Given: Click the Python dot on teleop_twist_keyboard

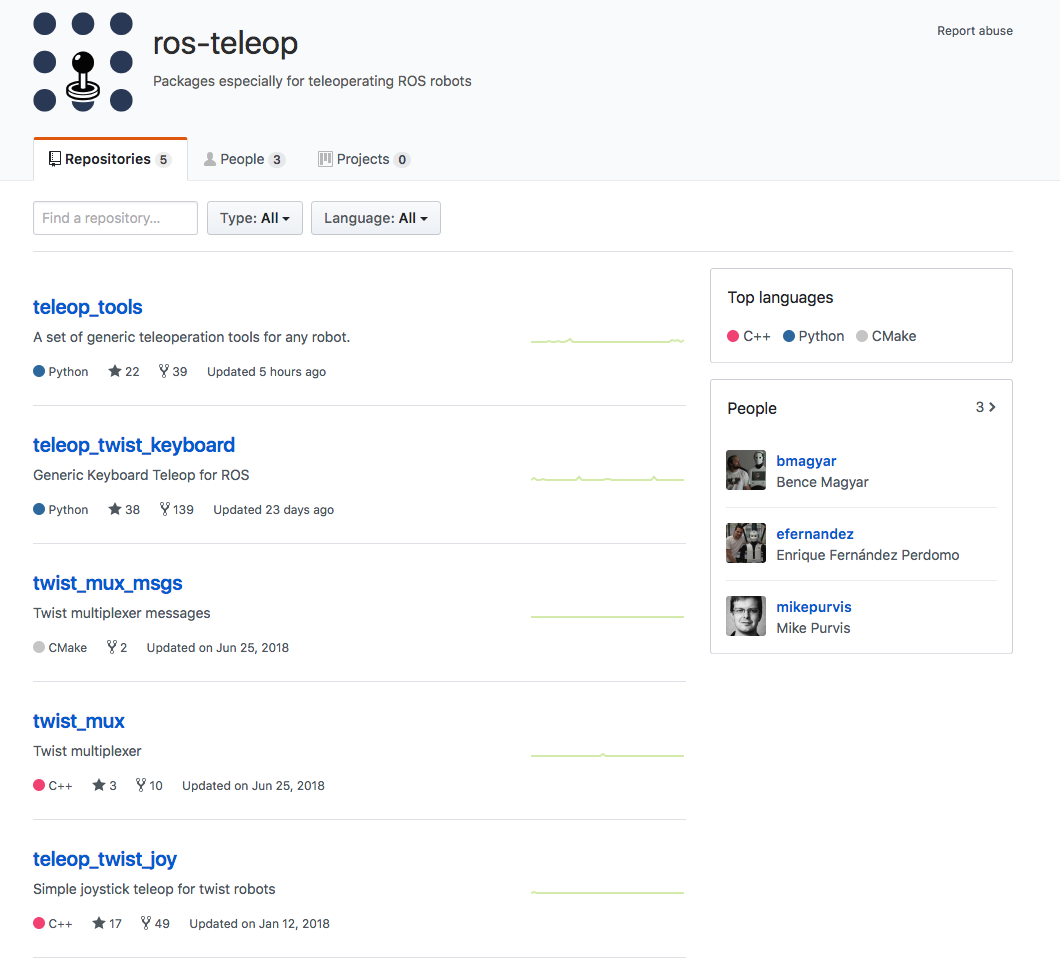Looking at the screenshot, I should (x=39, y=509).
